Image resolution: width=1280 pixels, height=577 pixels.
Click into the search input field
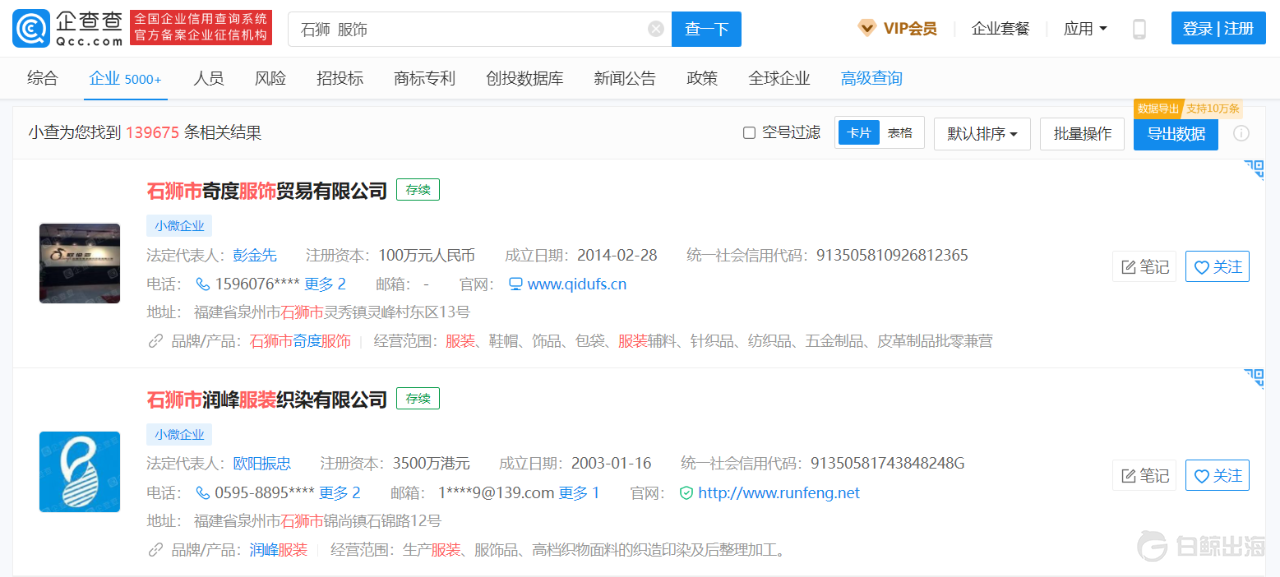pyautogui.click(x=470, y=29)
